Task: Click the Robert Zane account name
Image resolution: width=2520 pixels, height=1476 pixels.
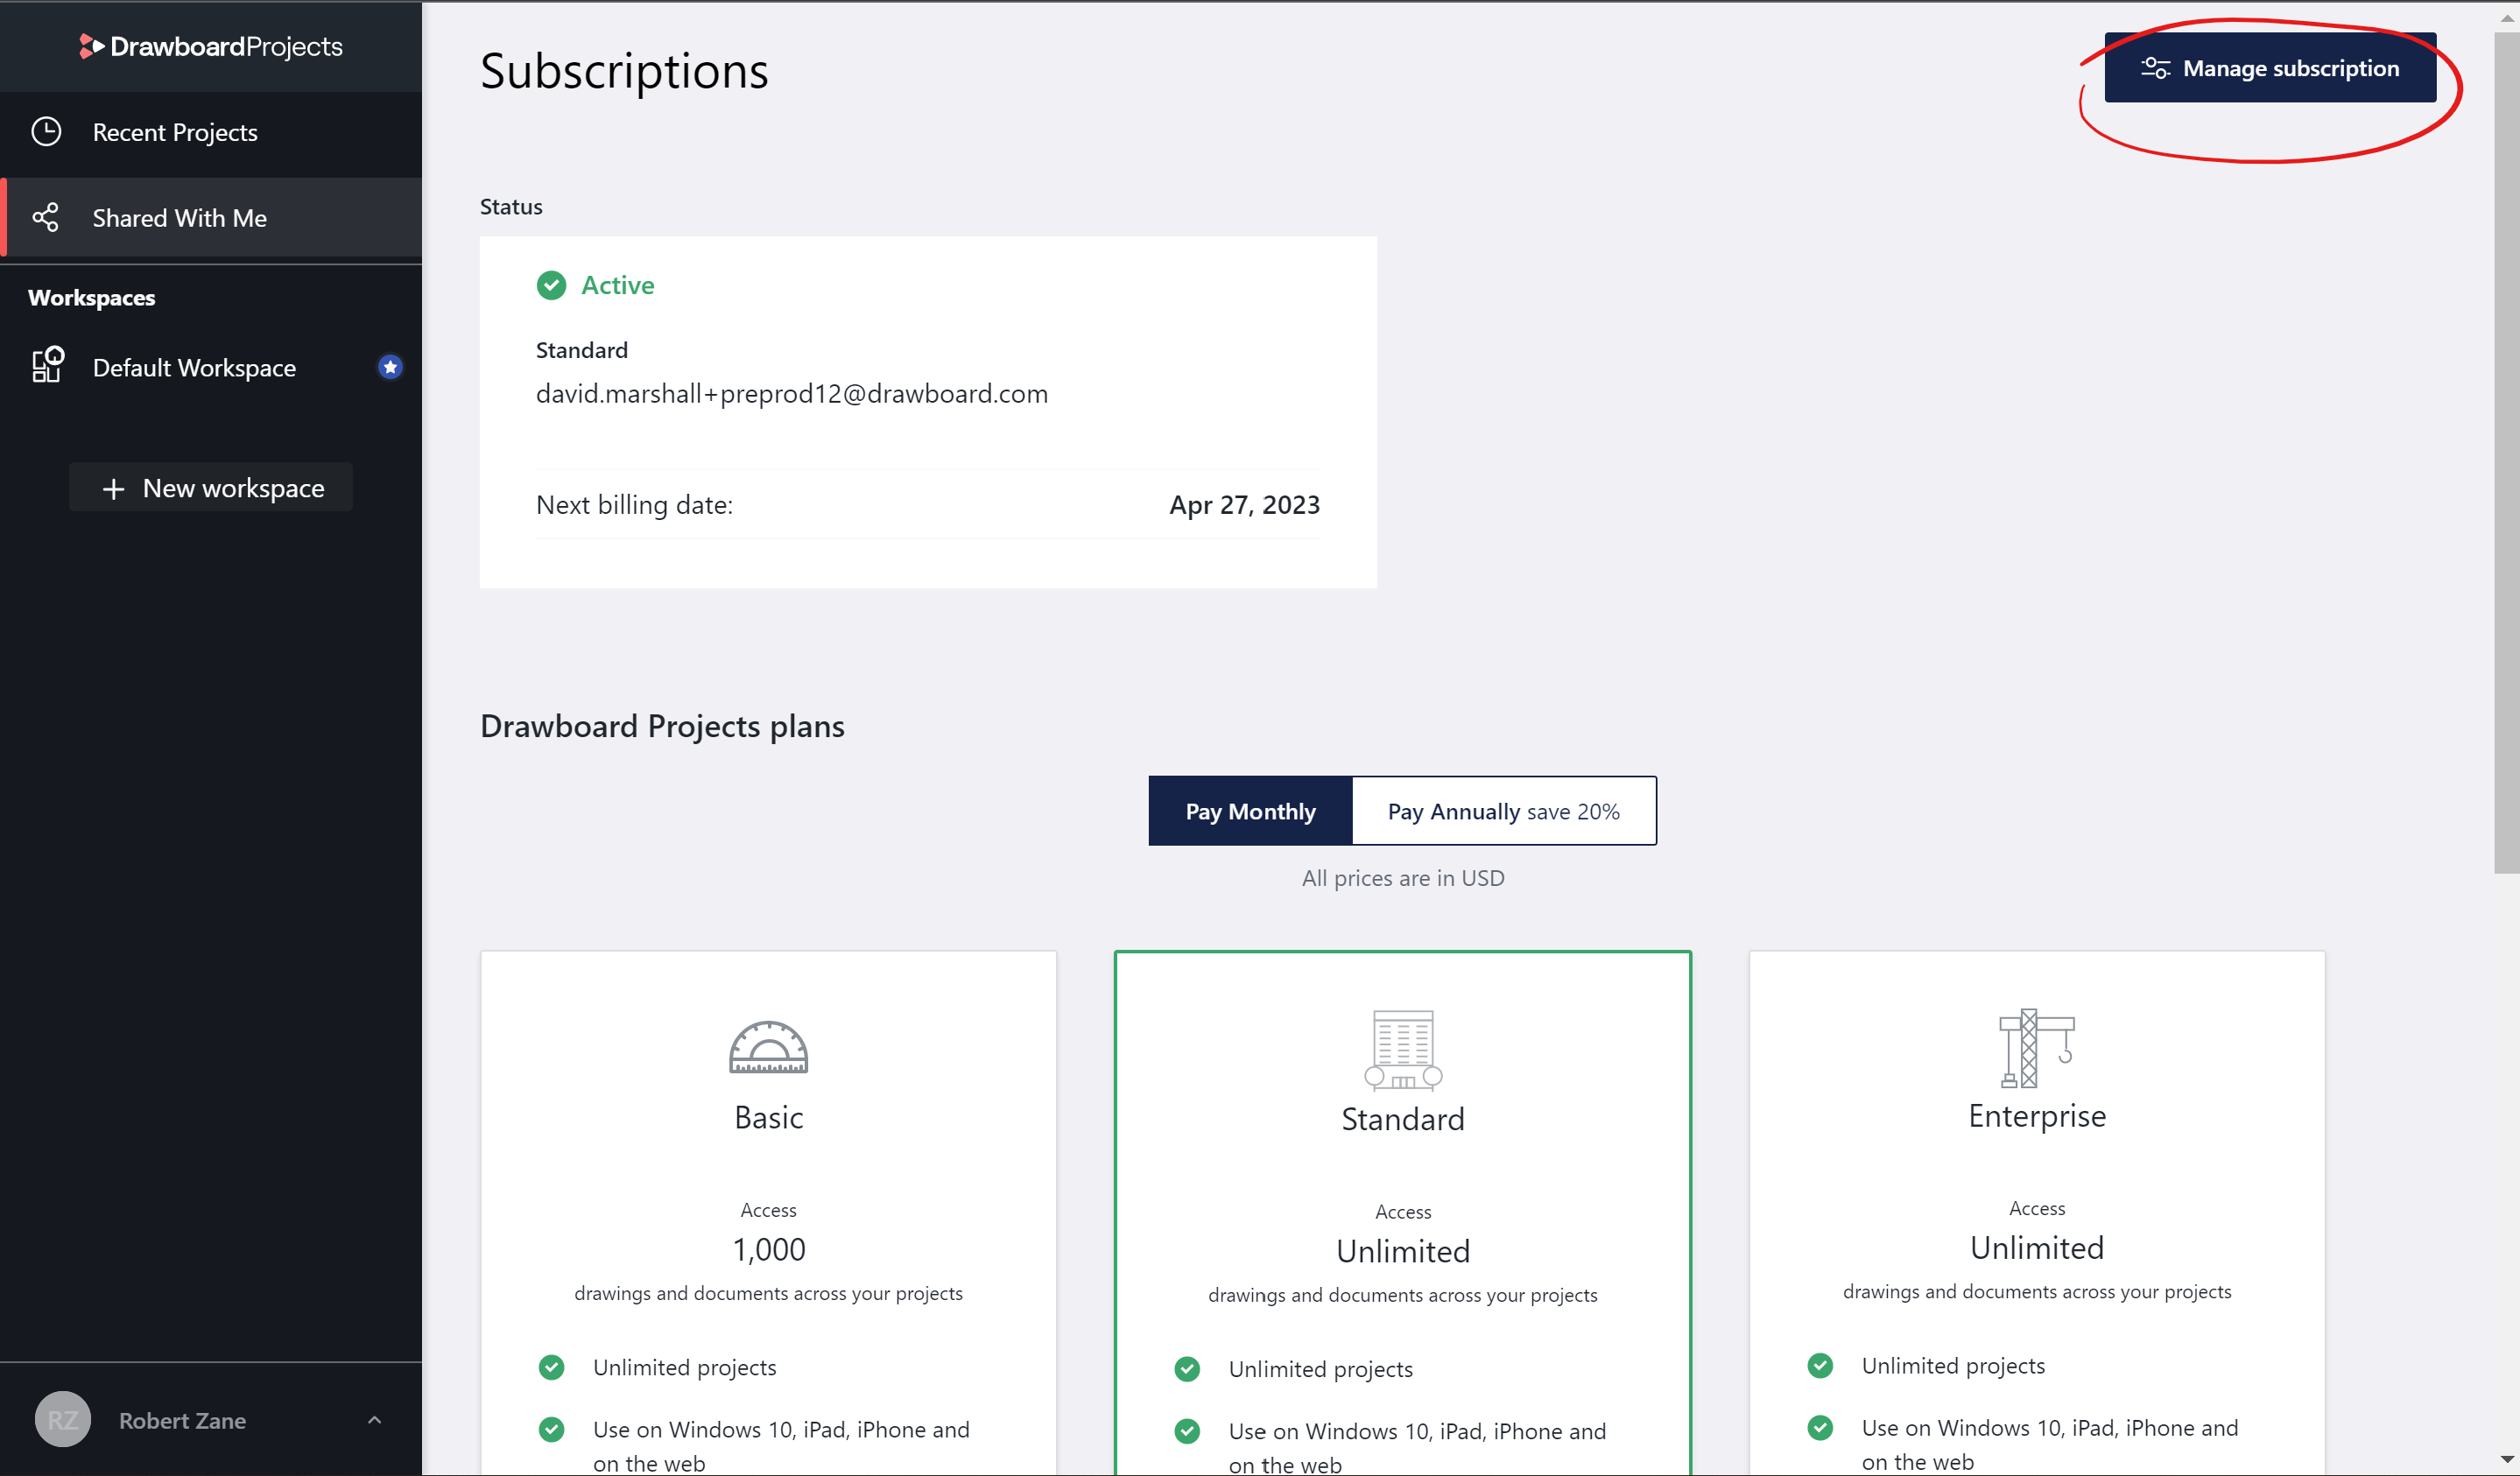Action: coord(182,1421)
